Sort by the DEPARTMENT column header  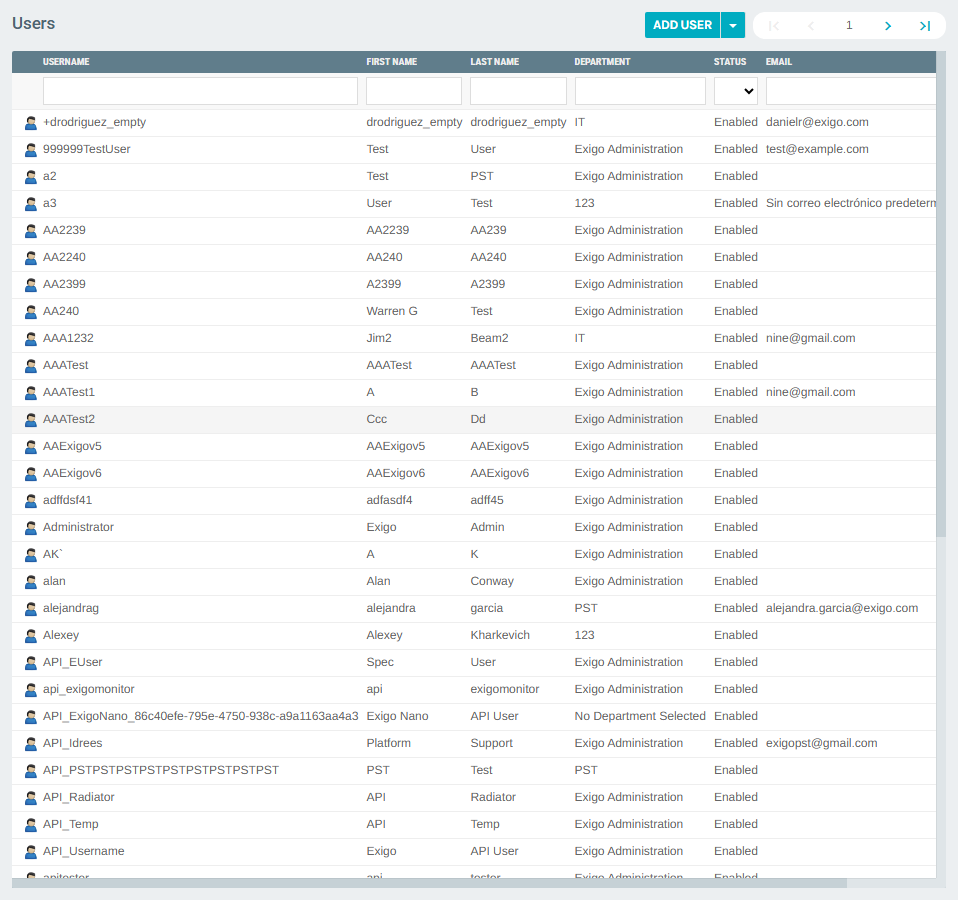point(602,61)
